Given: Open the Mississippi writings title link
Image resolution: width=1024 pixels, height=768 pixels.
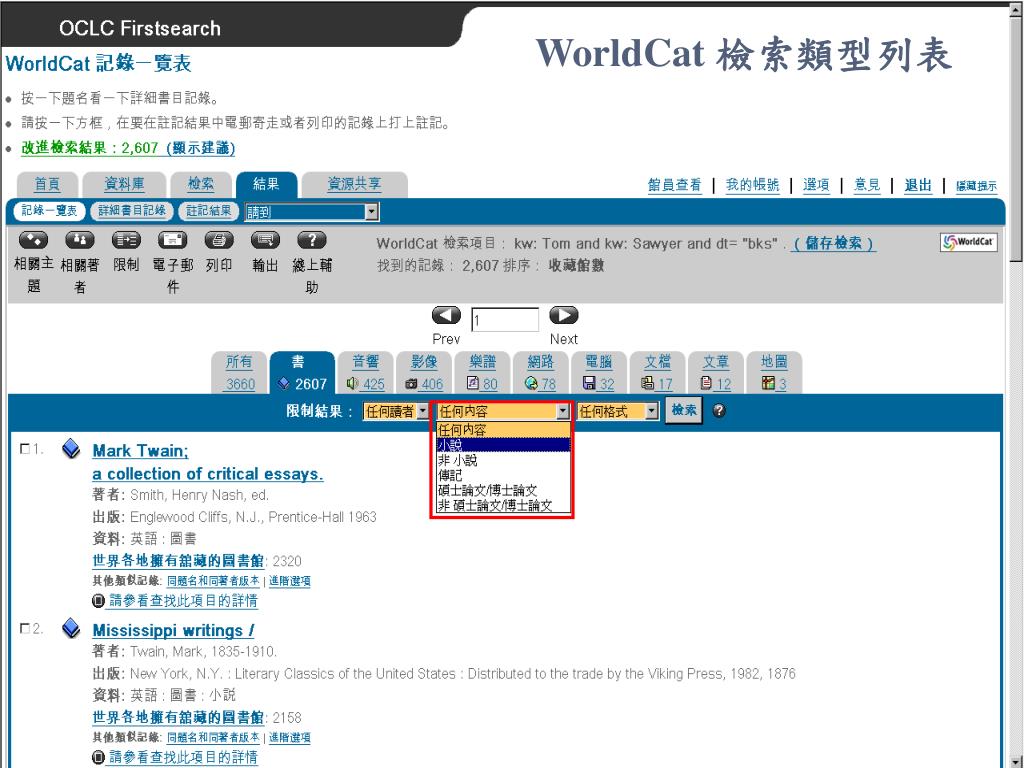Looking at the screenshot, I should point(173,630).
